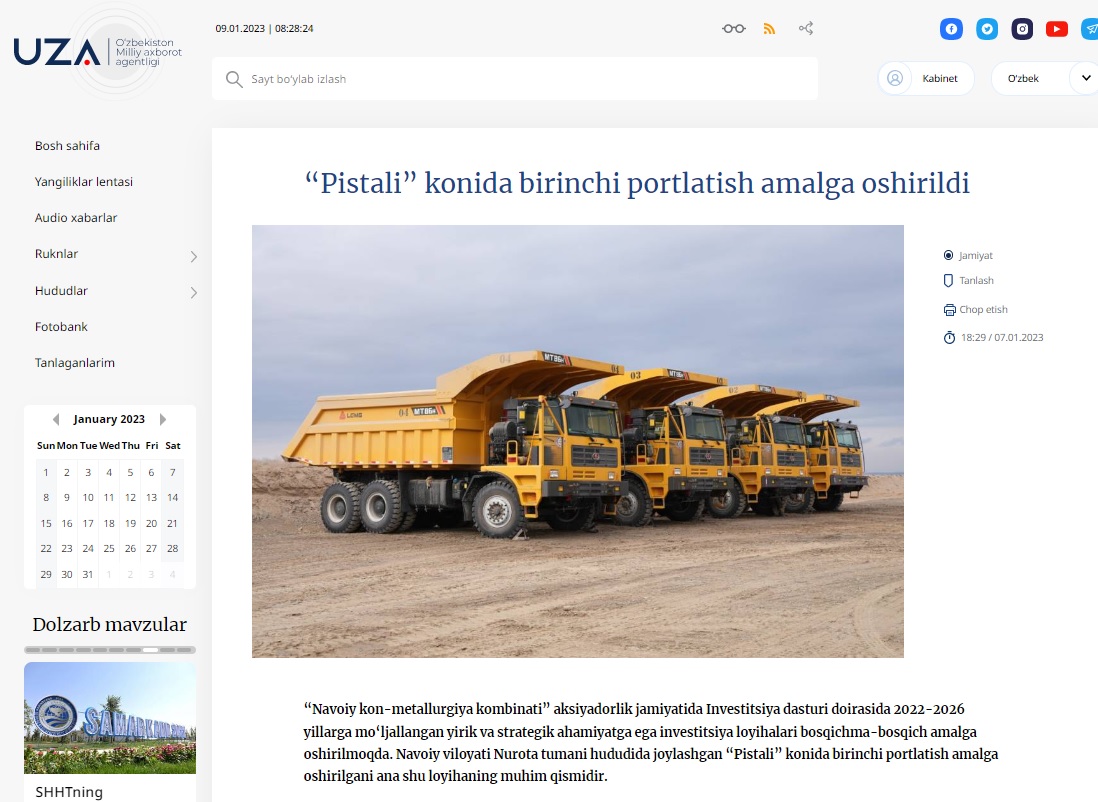
Task: Open the Instagram social icon
Action: click(x=1022, y=29)
